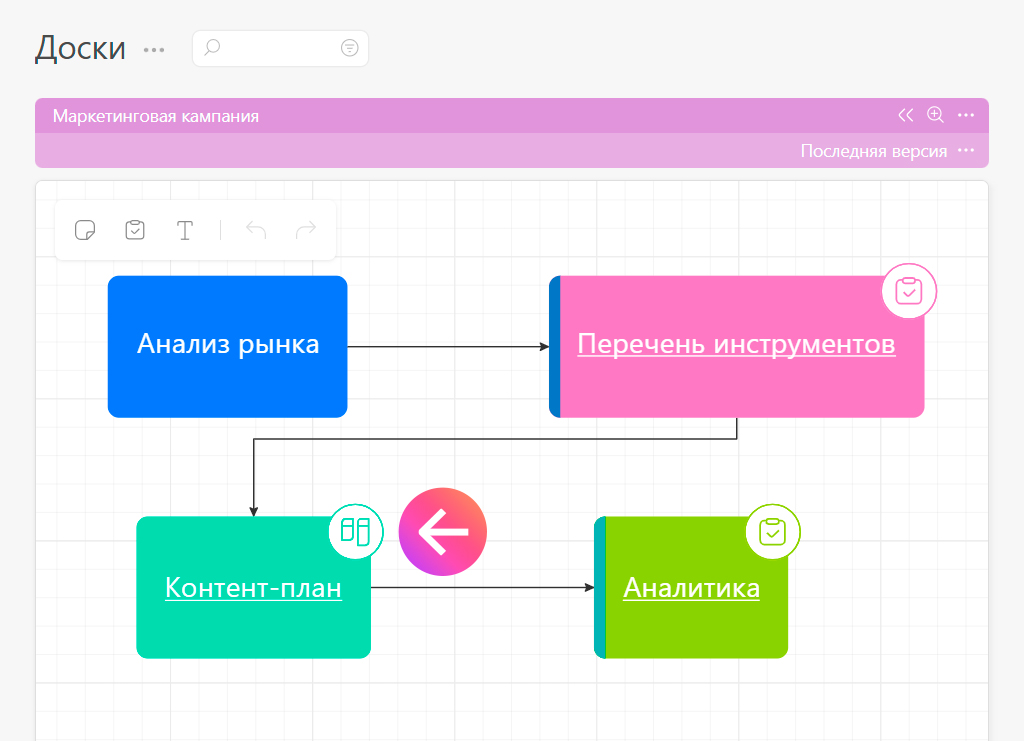The width and height of the screenshot is (1024, 741).
Task: Open Доски heading more options menu
Action: 154,49
